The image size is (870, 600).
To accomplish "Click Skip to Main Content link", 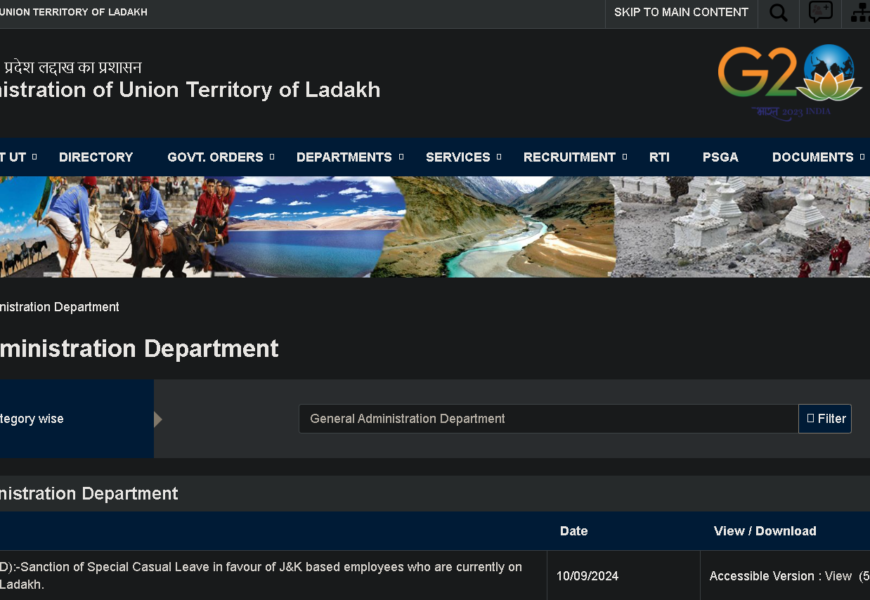I will 681,13.
